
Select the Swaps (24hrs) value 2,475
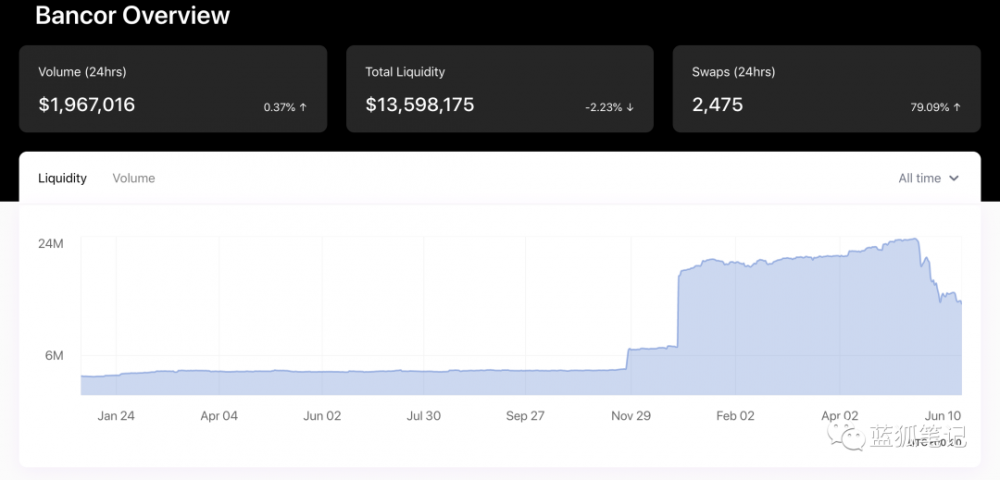(717, 105)
